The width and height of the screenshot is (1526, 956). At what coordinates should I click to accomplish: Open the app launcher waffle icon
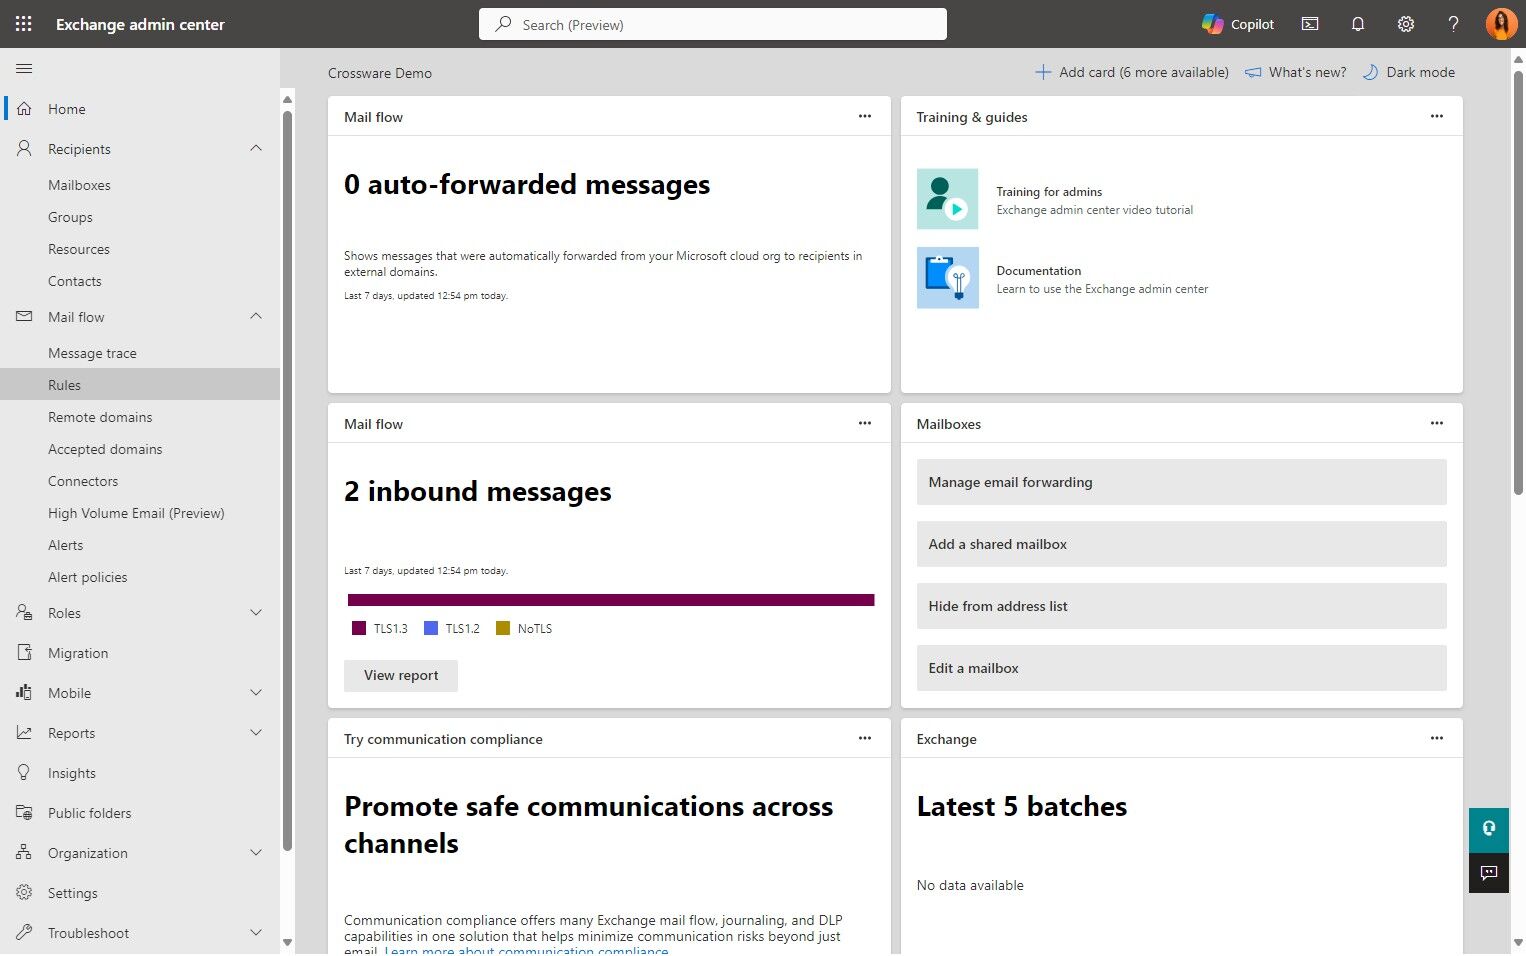(24, 24)
